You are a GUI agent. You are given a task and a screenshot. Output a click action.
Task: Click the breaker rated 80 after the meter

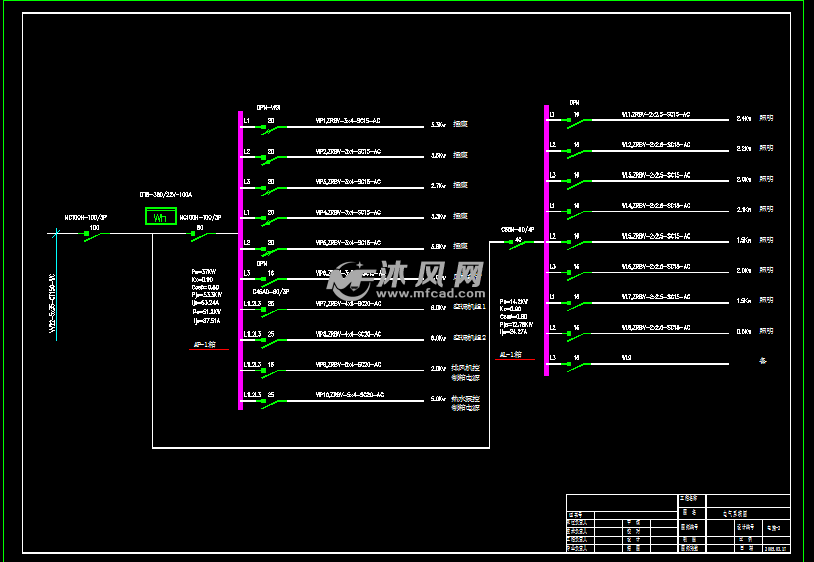[203, 236]
